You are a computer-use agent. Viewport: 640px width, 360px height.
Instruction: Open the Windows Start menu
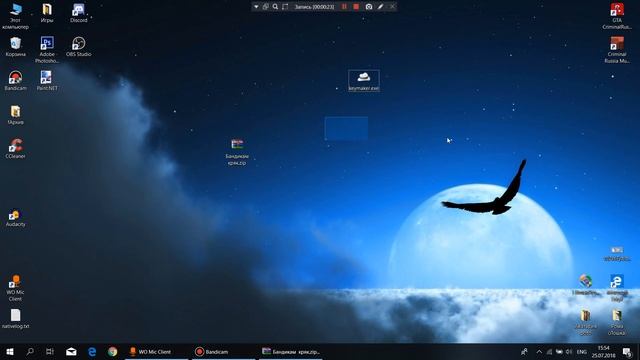point(10,351)
